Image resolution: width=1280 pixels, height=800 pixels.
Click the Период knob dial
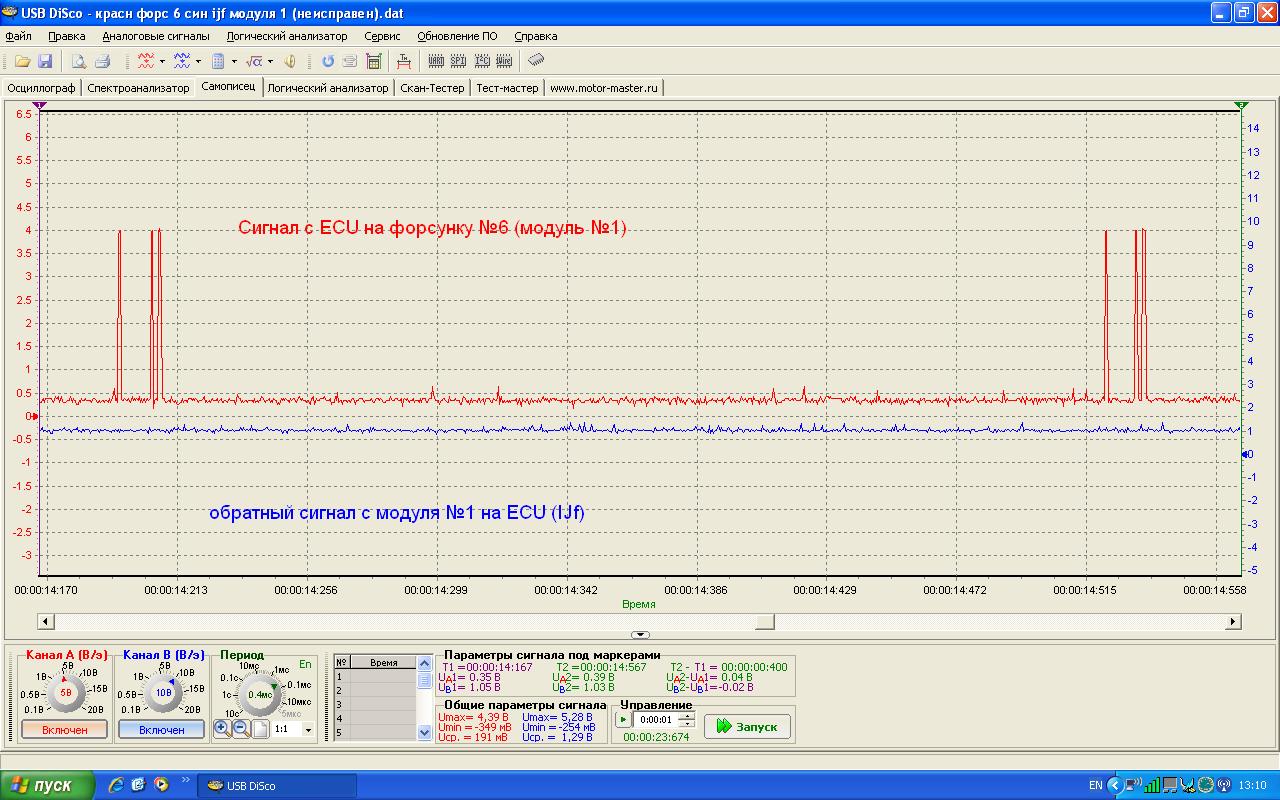261,693
